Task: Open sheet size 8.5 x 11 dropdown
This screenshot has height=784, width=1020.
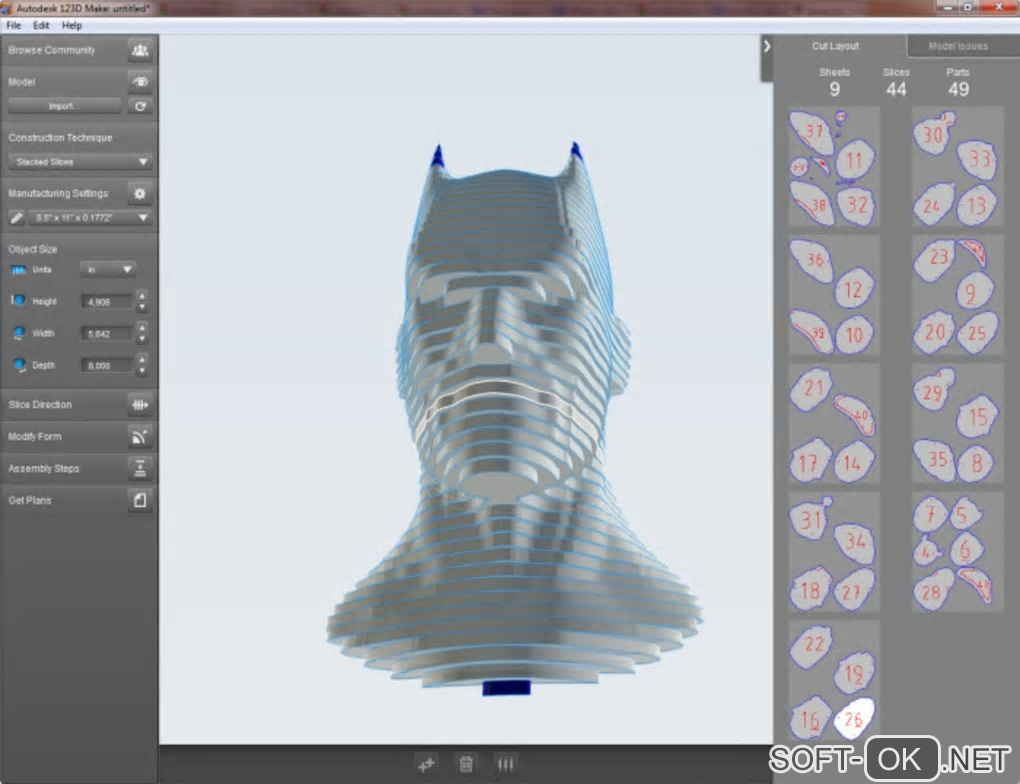Action: (90, 217)
